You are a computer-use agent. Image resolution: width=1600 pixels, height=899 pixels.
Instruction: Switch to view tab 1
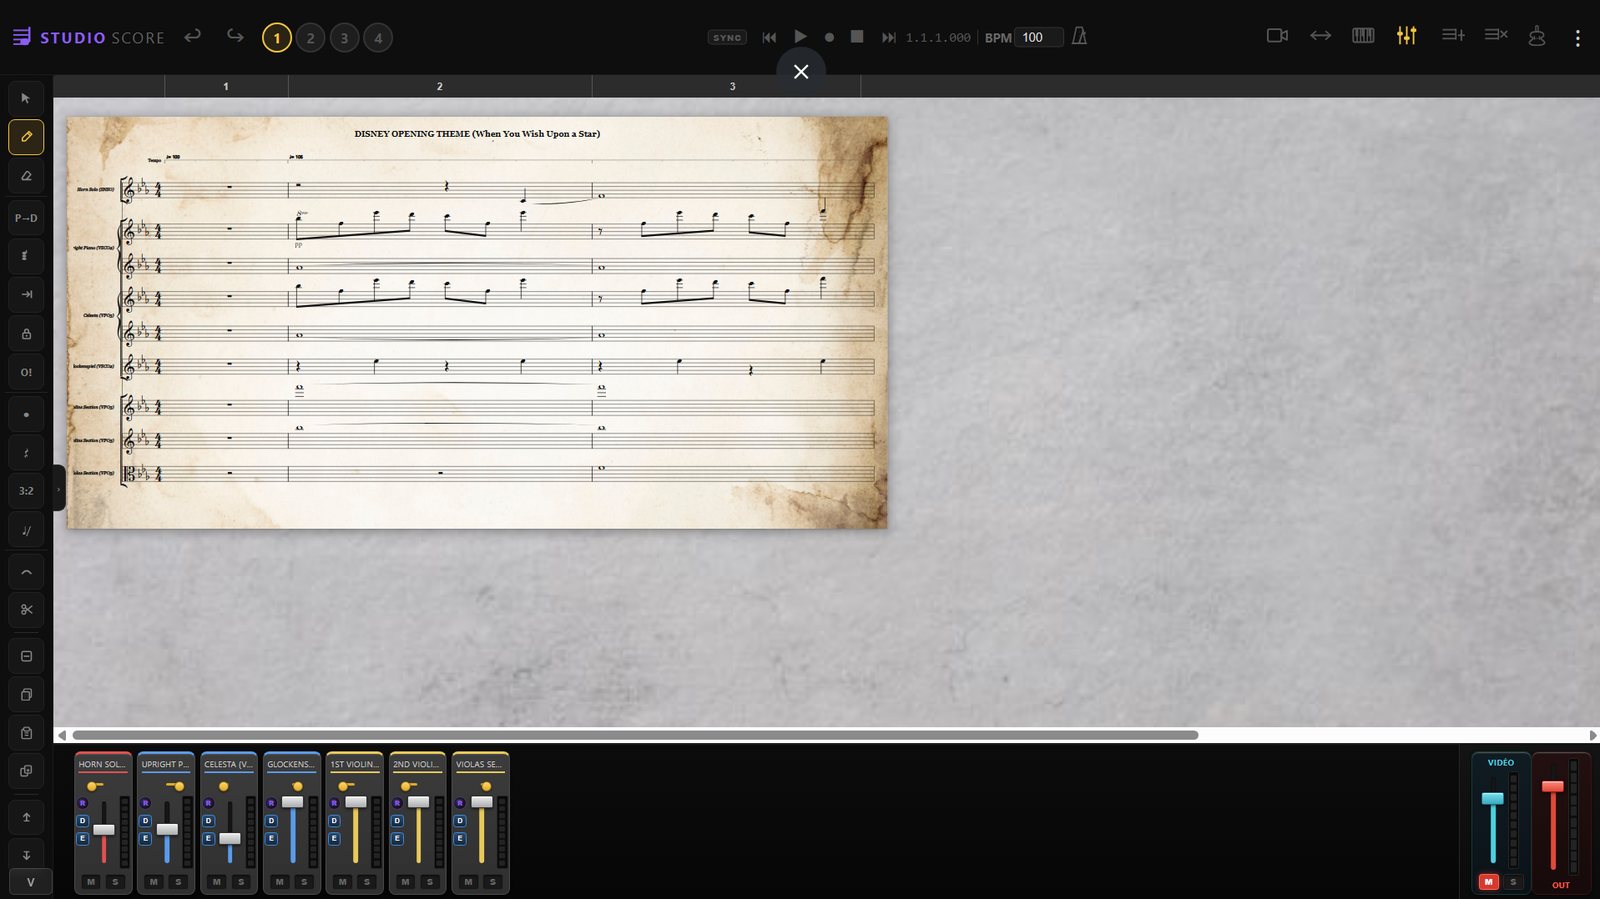[277, 38]
